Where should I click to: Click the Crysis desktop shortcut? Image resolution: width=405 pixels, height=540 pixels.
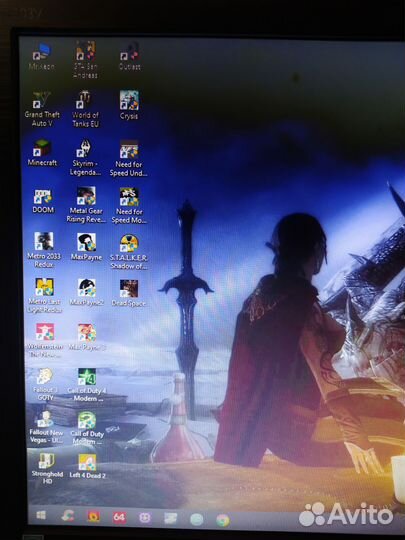129,105
